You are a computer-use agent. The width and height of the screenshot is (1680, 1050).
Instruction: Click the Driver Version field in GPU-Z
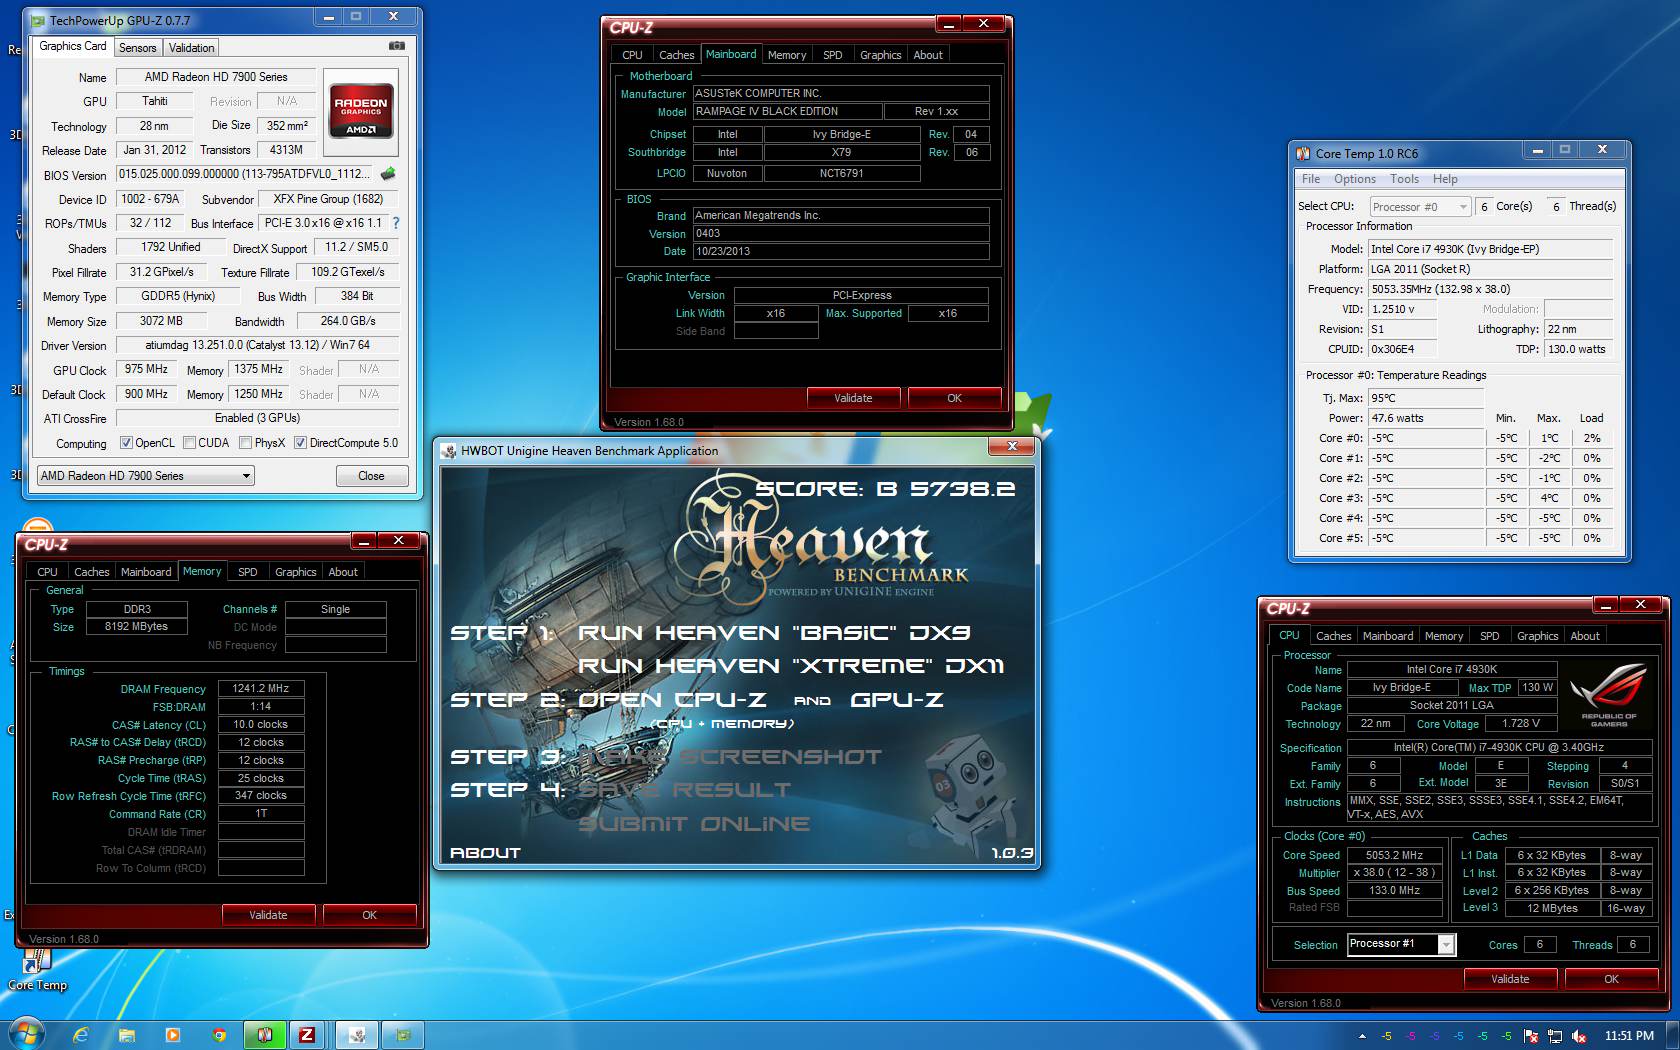pos(258,345)
